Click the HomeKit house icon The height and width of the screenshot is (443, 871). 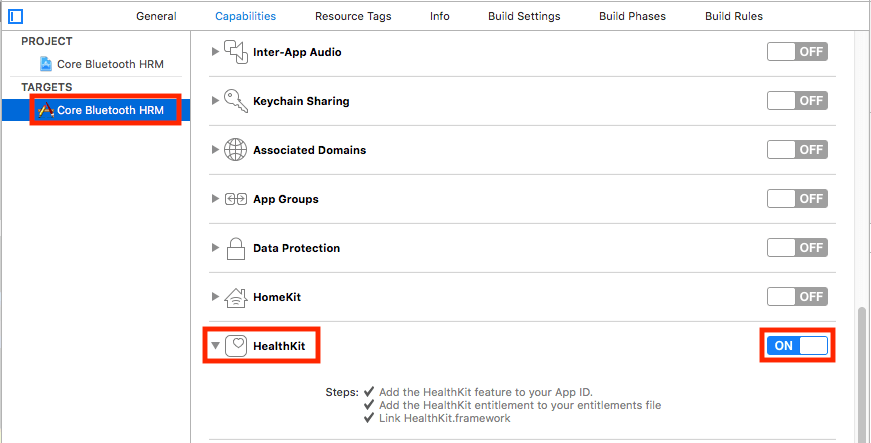235,297
